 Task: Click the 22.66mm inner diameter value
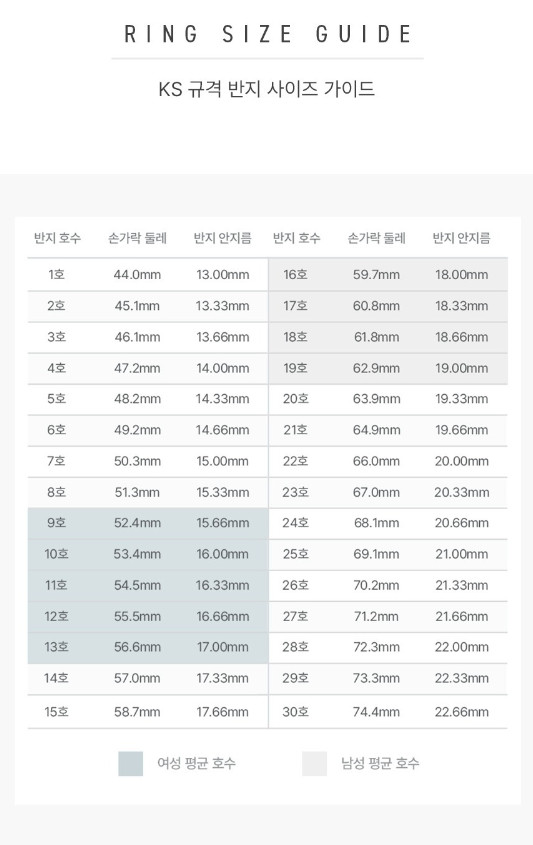(x=462, y=712)
